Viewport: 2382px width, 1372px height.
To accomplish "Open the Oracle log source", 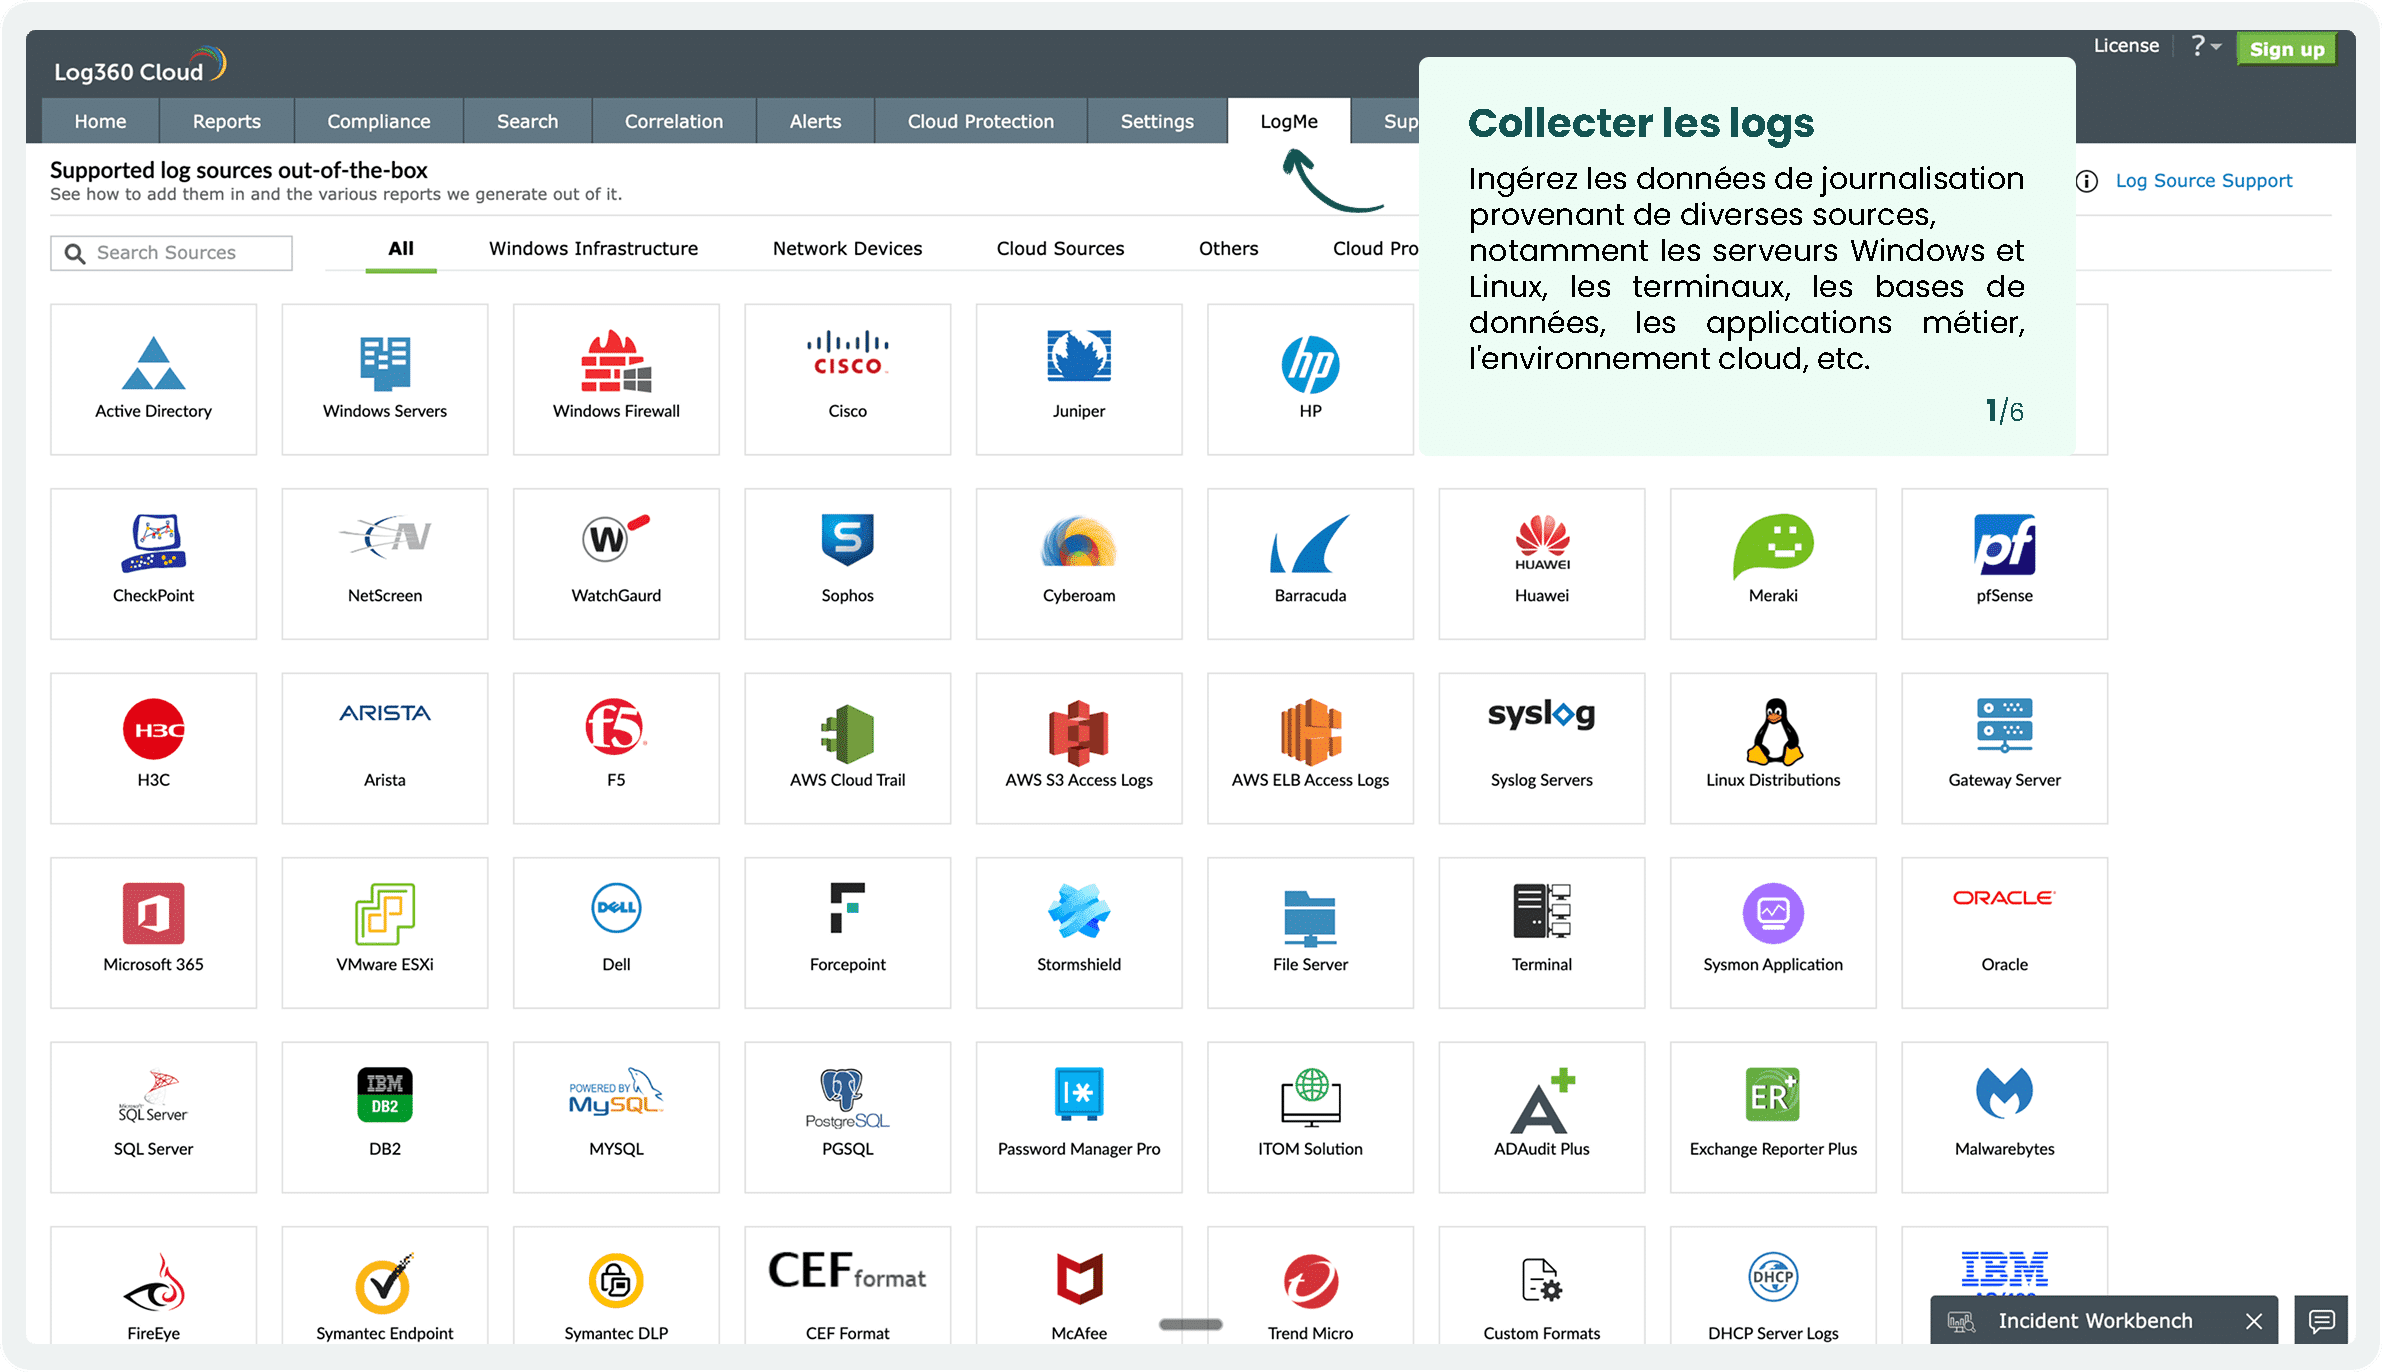I will 2004,933.
